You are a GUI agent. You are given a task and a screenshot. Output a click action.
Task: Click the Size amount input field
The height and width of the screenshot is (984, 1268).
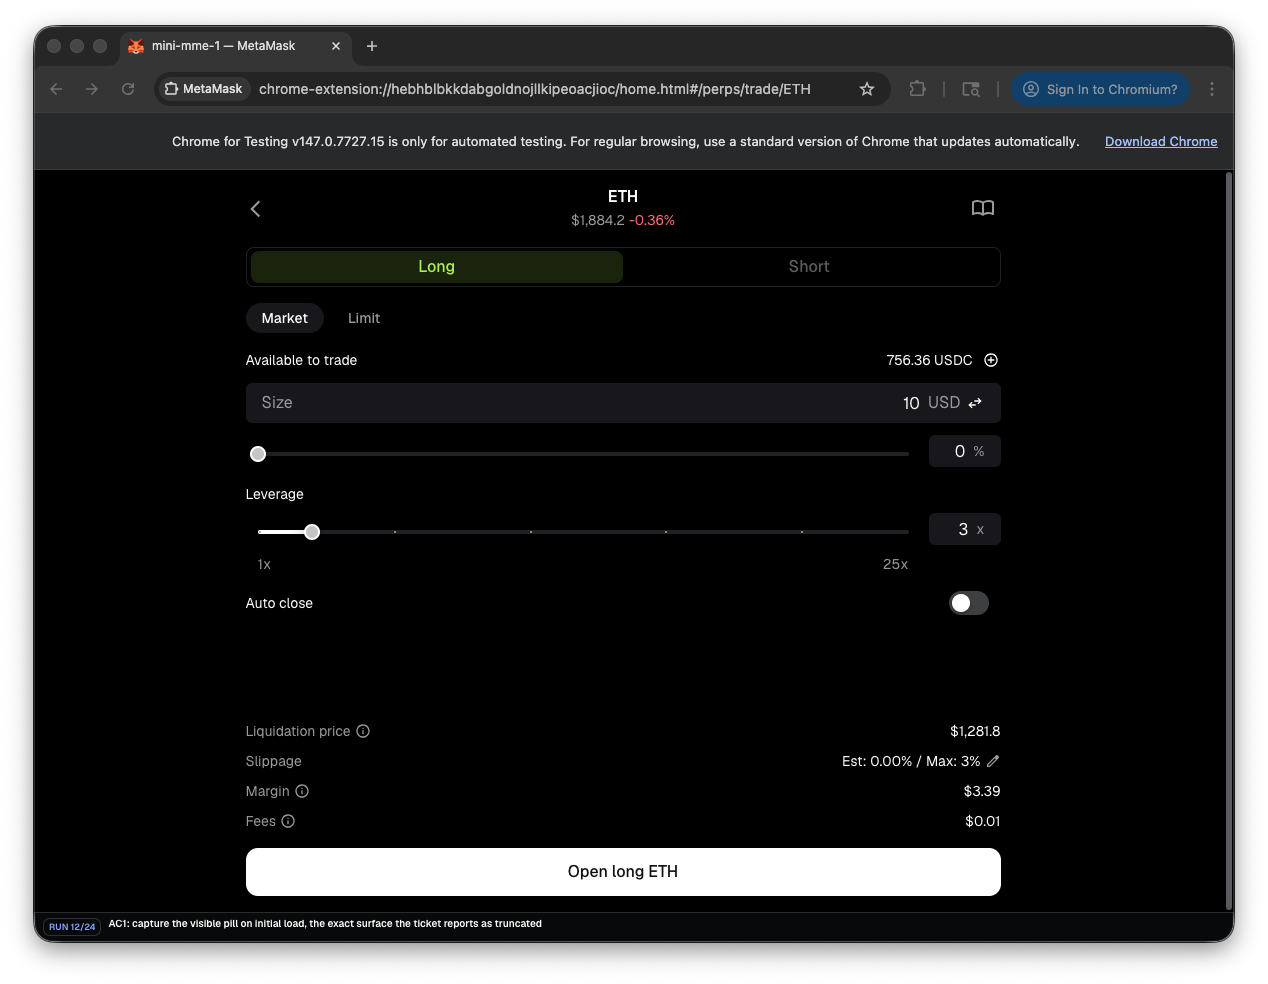click(x=623, y=403)
